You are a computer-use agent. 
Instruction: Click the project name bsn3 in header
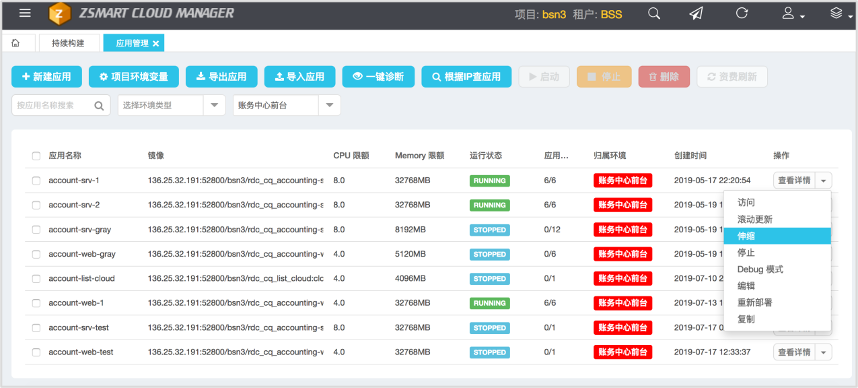pos(554,14)
